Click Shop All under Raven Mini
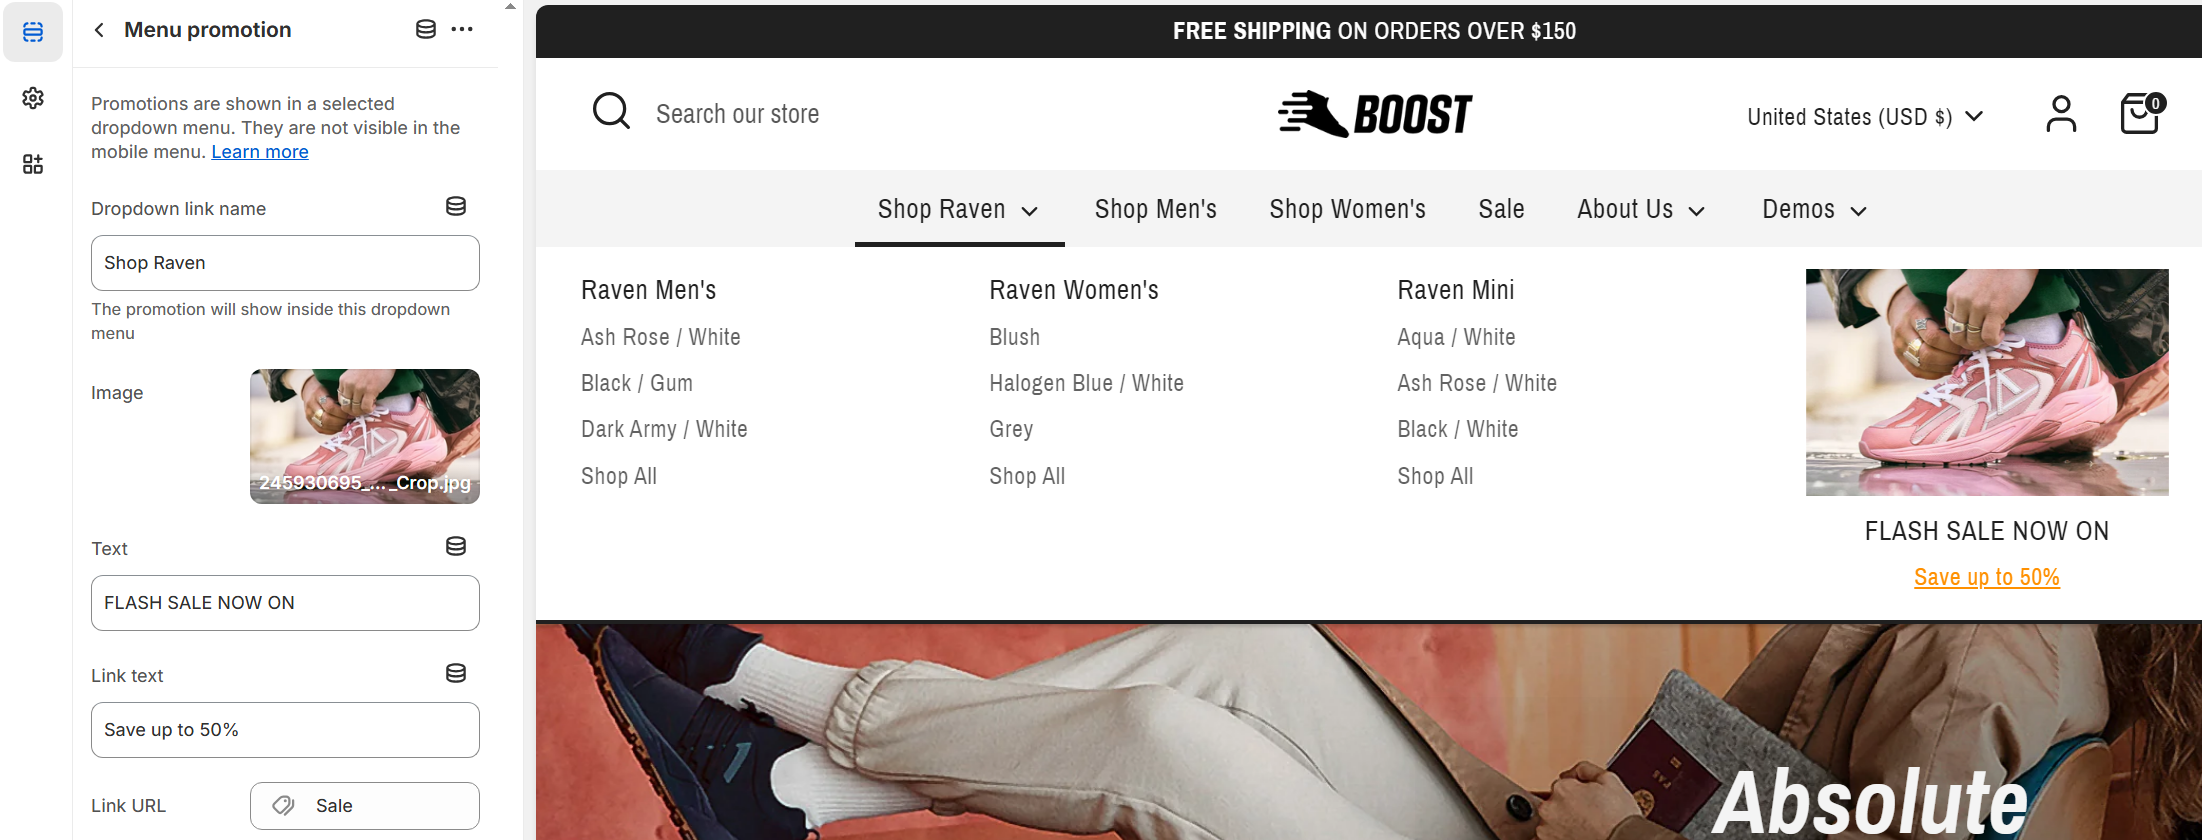 click(1435, 476)
